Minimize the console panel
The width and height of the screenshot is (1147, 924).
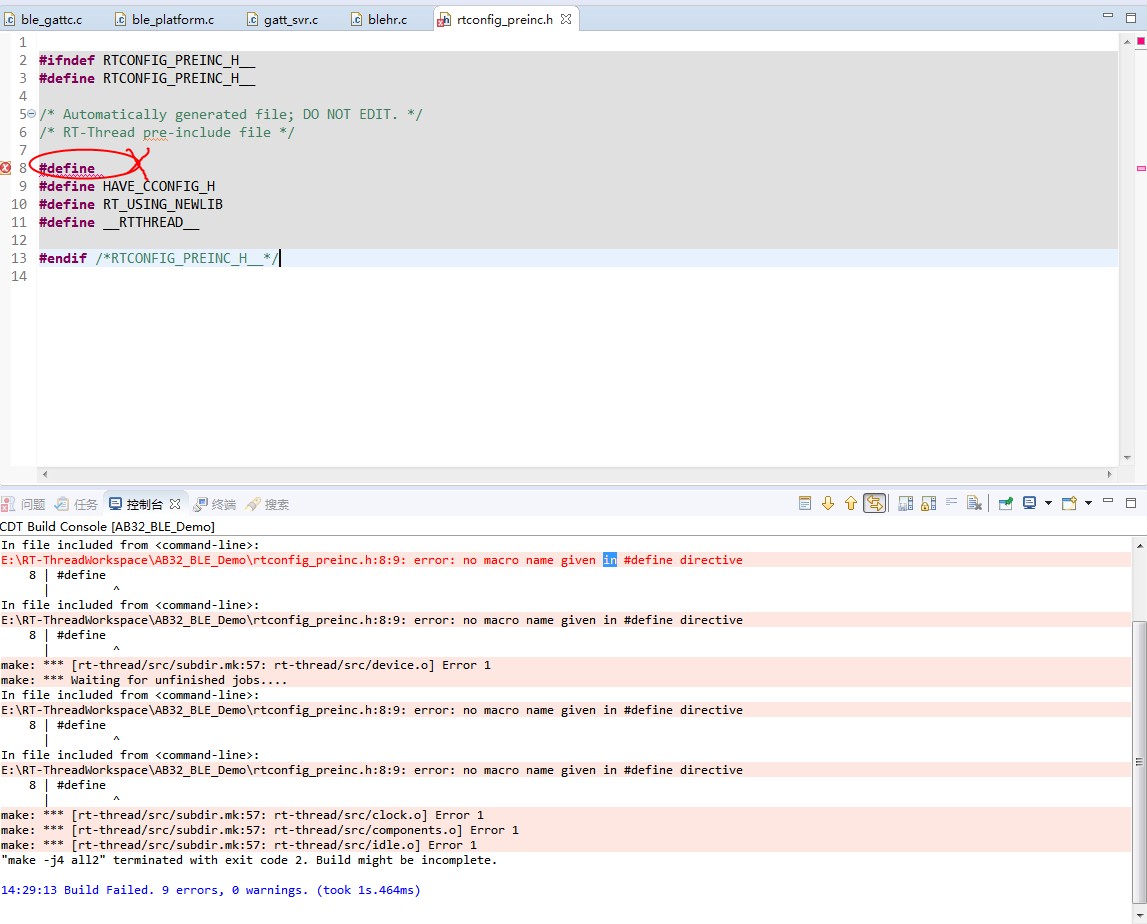(1108, 501)
